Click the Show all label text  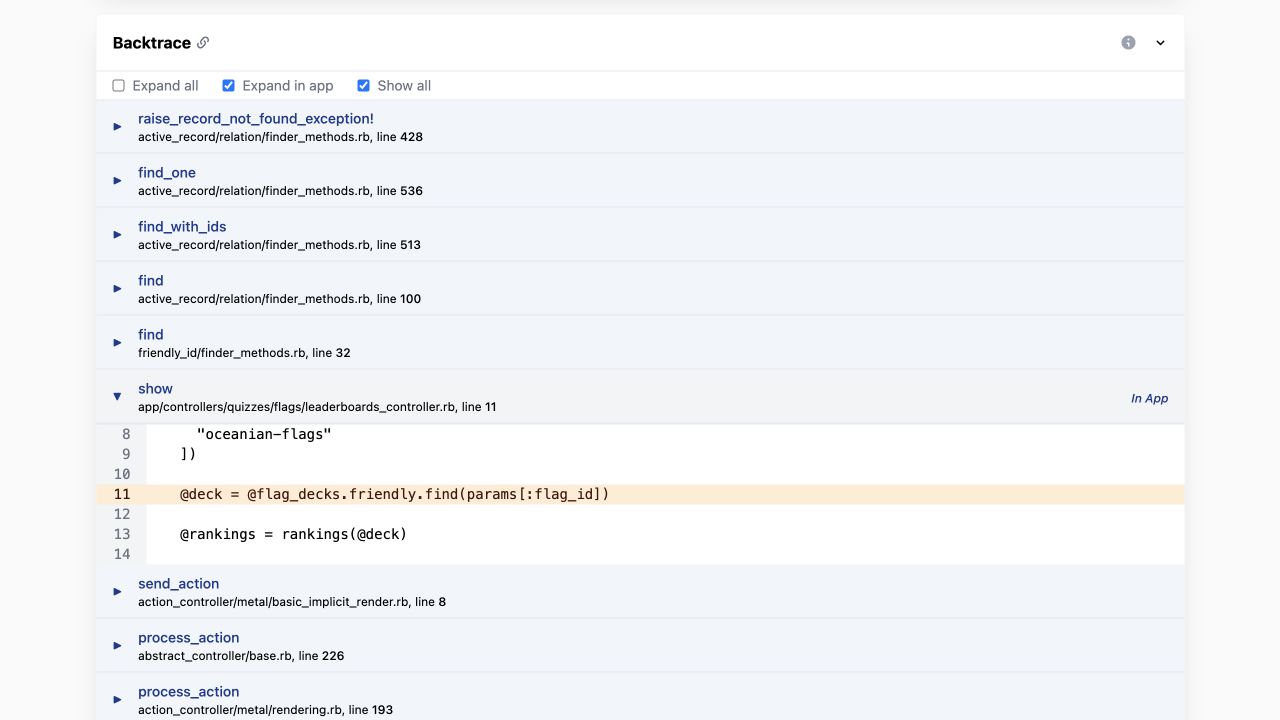[404, 86]
